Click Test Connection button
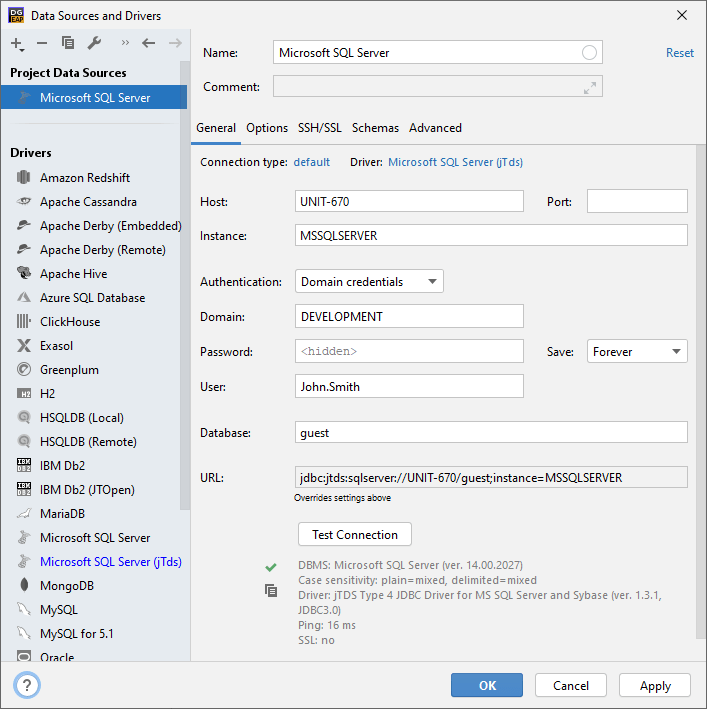The width and height of the screenshot is (707, 709). [x=355, y=534]
